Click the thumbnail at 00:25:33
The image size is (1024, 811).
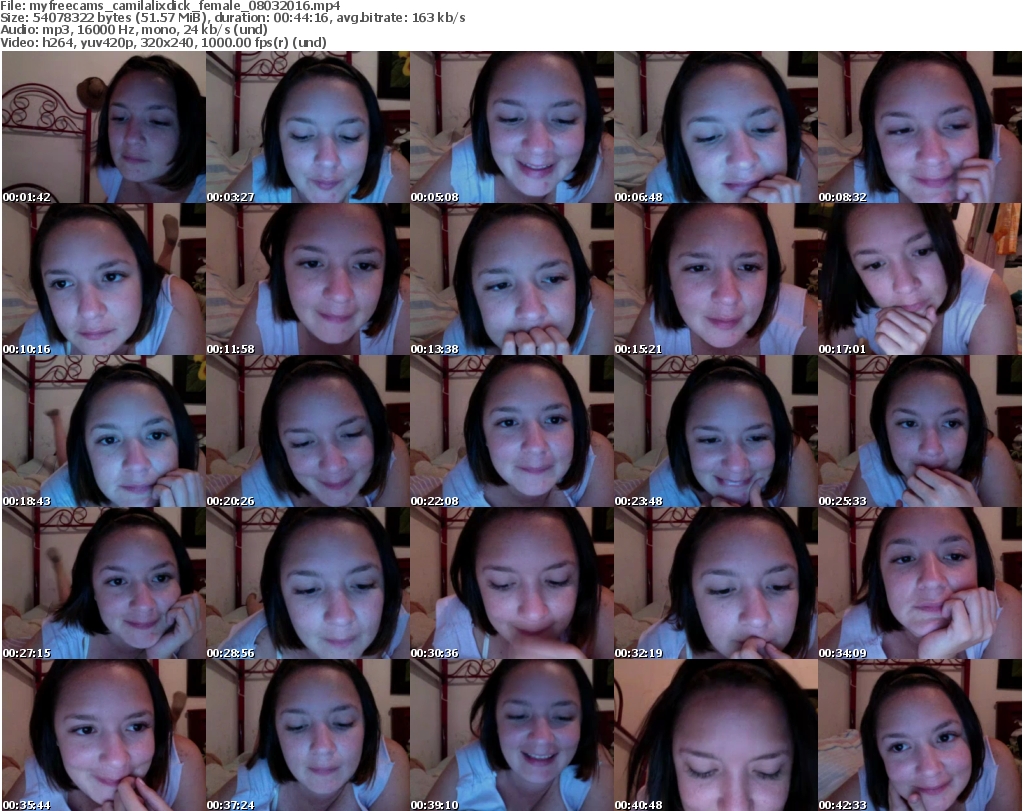[920, 432]
